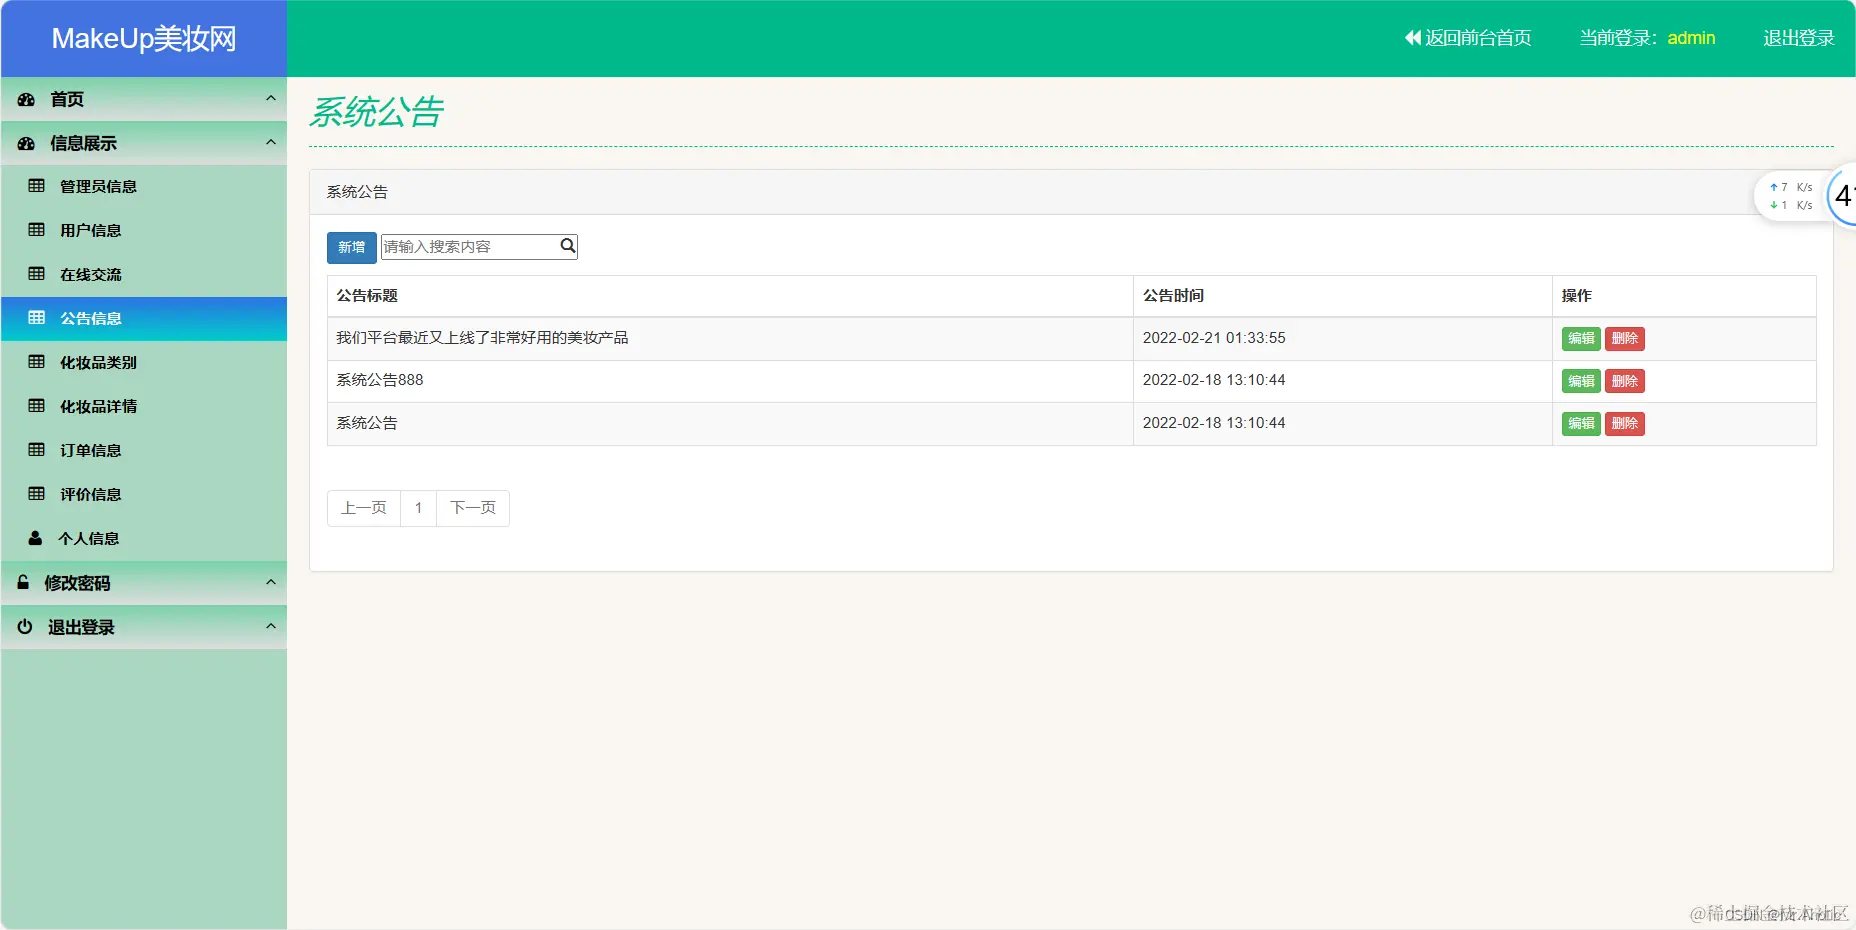
Task: Click 退出登录 in top header
Action: tap(1799, 38)
